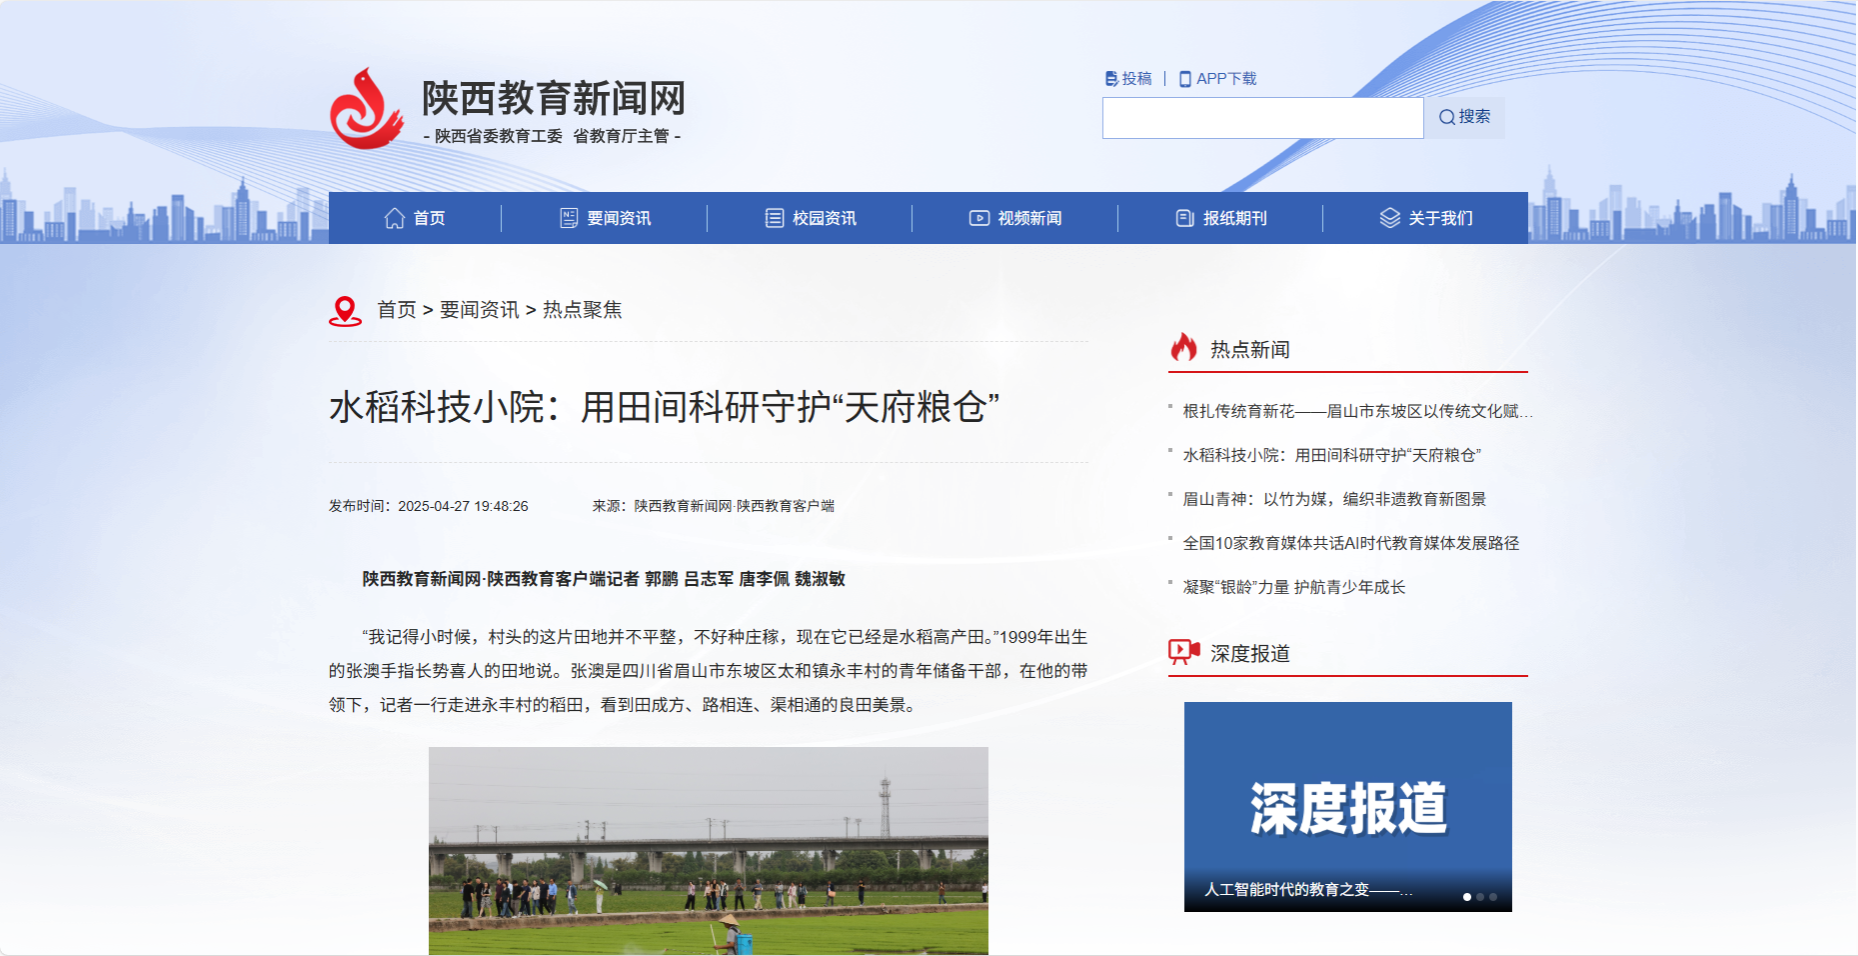The width and height of the screenshot is (1858, 956).
Task: Select the second carousel dot on 深度报道 banner
Action: click(x=1480, y=897)
